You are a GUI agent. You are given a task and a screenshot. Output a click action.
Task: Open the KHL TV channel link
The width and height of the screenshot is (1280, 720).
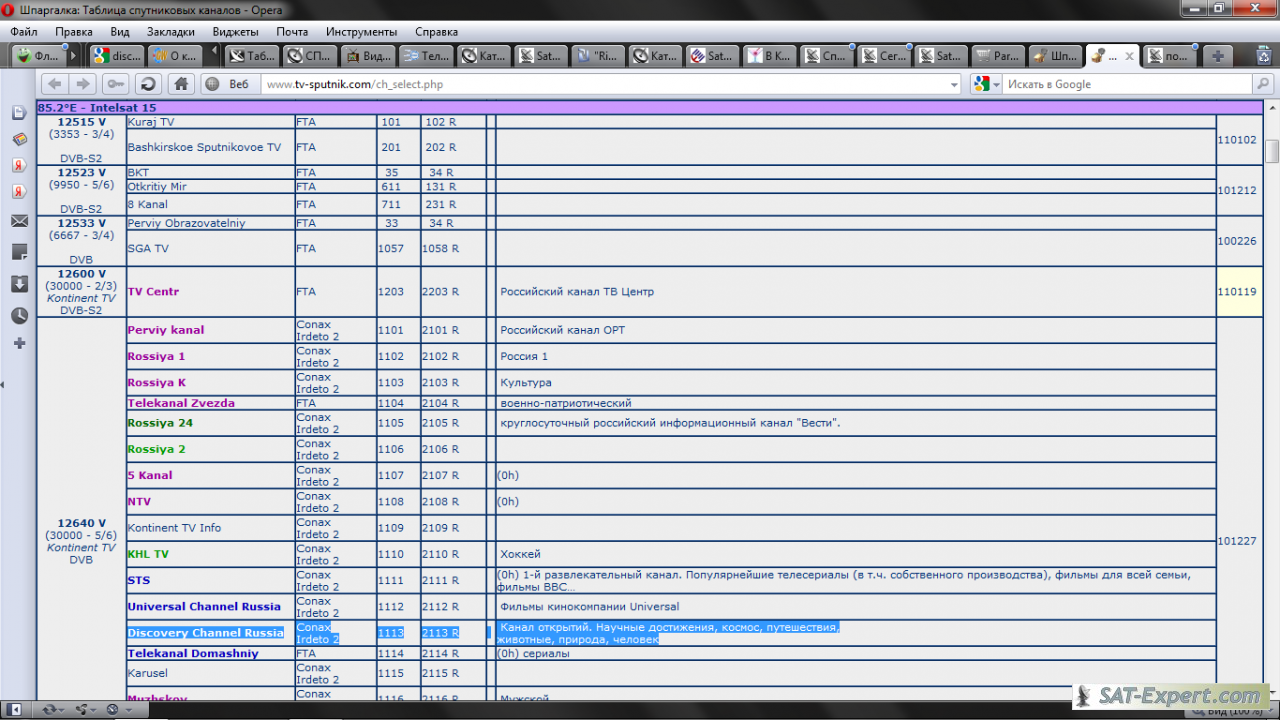[148, 554]
